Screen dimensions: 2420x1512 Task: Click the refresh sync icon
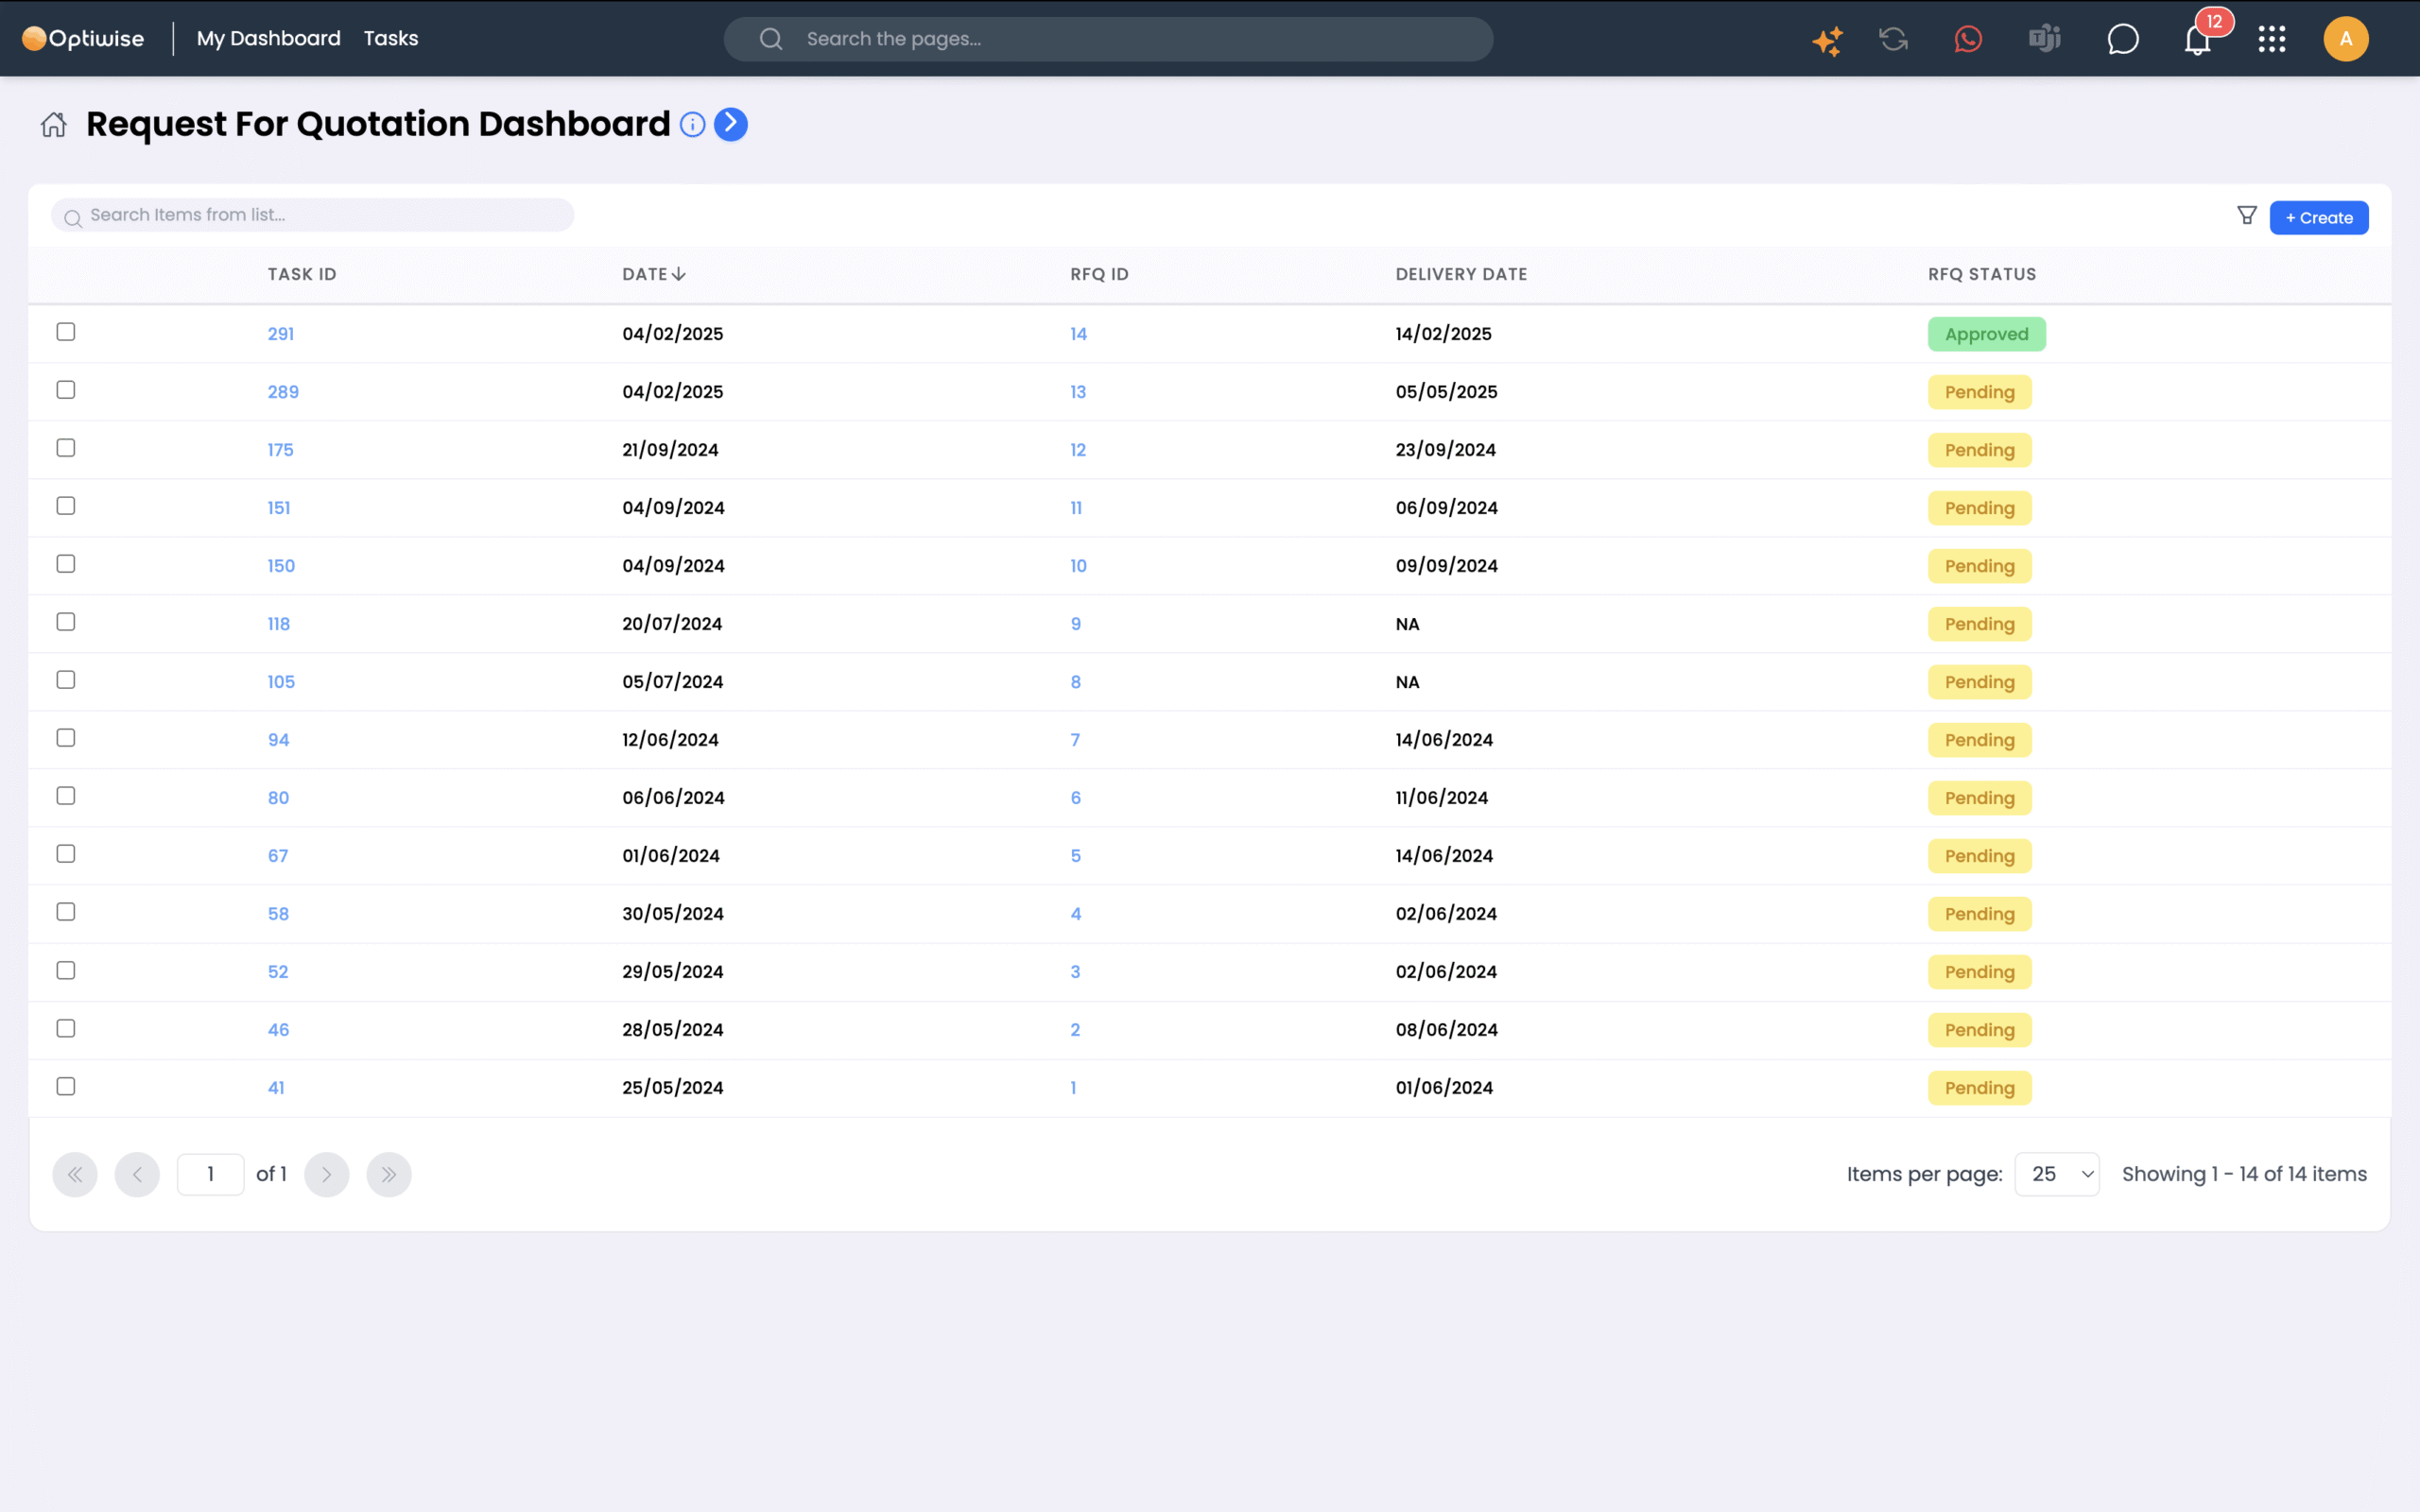[x=1893, y=39]
